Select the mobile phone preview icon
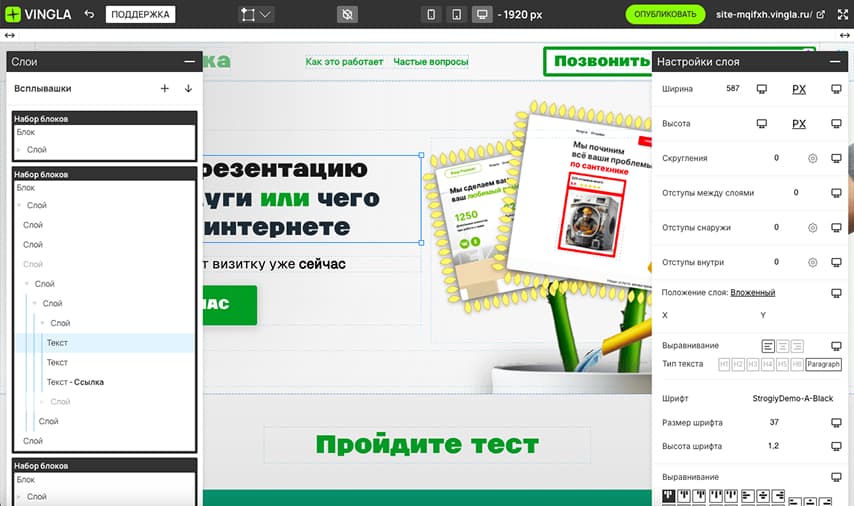854x506 pixels. click(x=431, y=15)
